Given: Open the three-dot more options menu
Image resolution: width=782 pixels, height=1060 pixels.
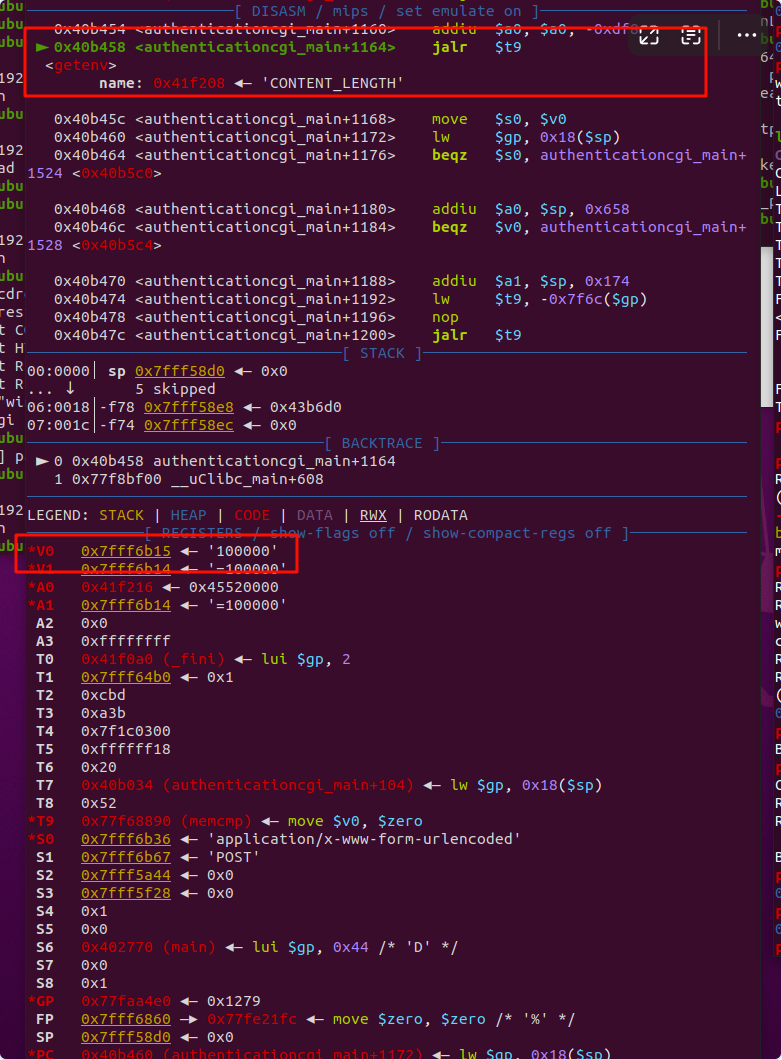Looking at the screenshot, I should tap(746, 36).
